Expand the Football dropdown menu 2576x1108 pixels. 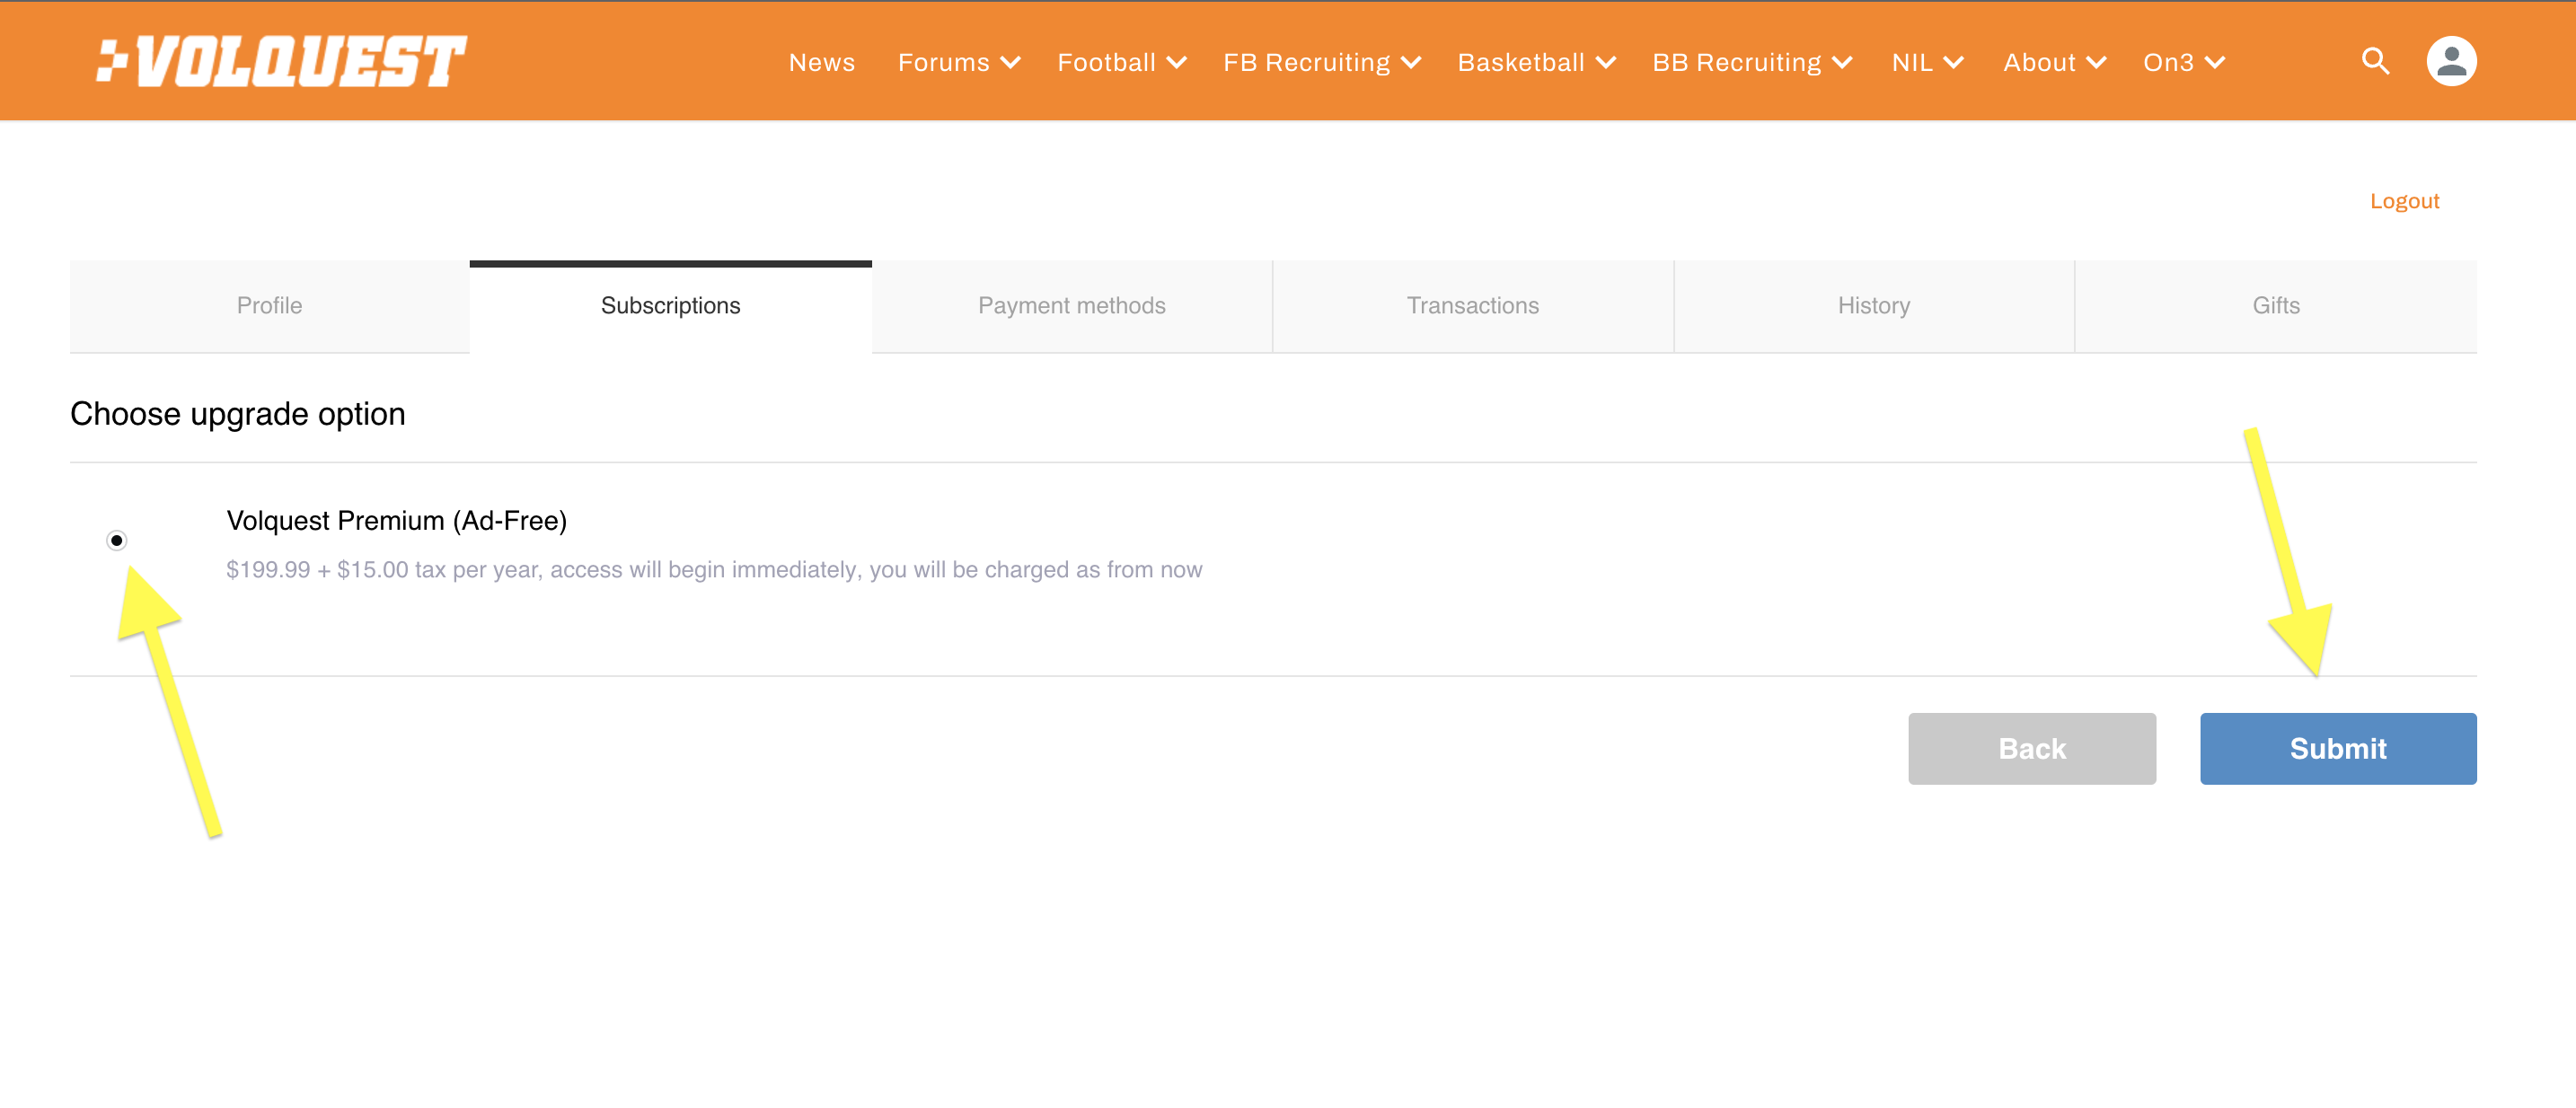point(1121,62)
